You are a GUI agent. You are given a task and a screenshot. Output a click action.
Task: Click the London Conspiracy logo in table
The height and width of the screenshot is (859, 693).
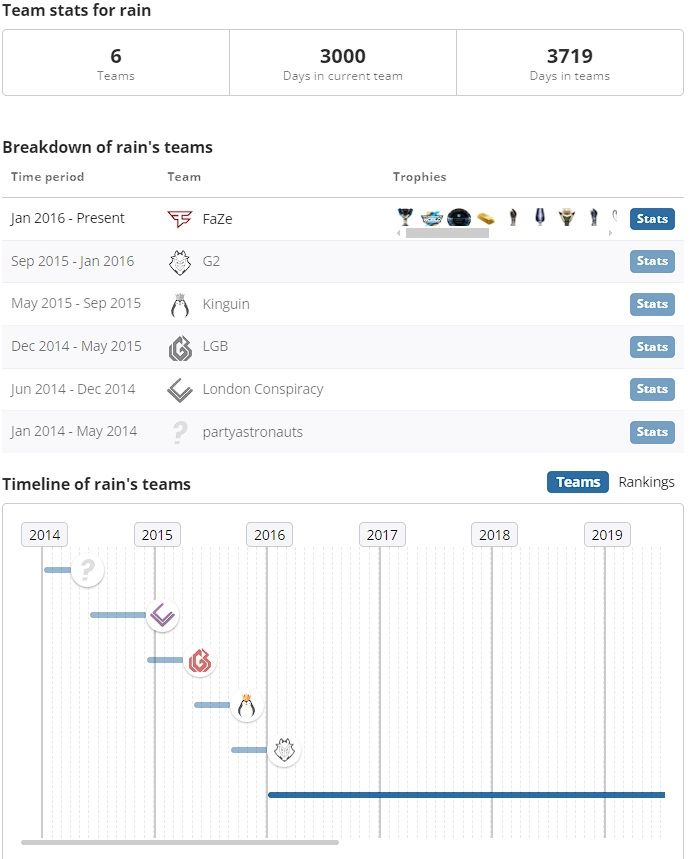tap(180, 390)
